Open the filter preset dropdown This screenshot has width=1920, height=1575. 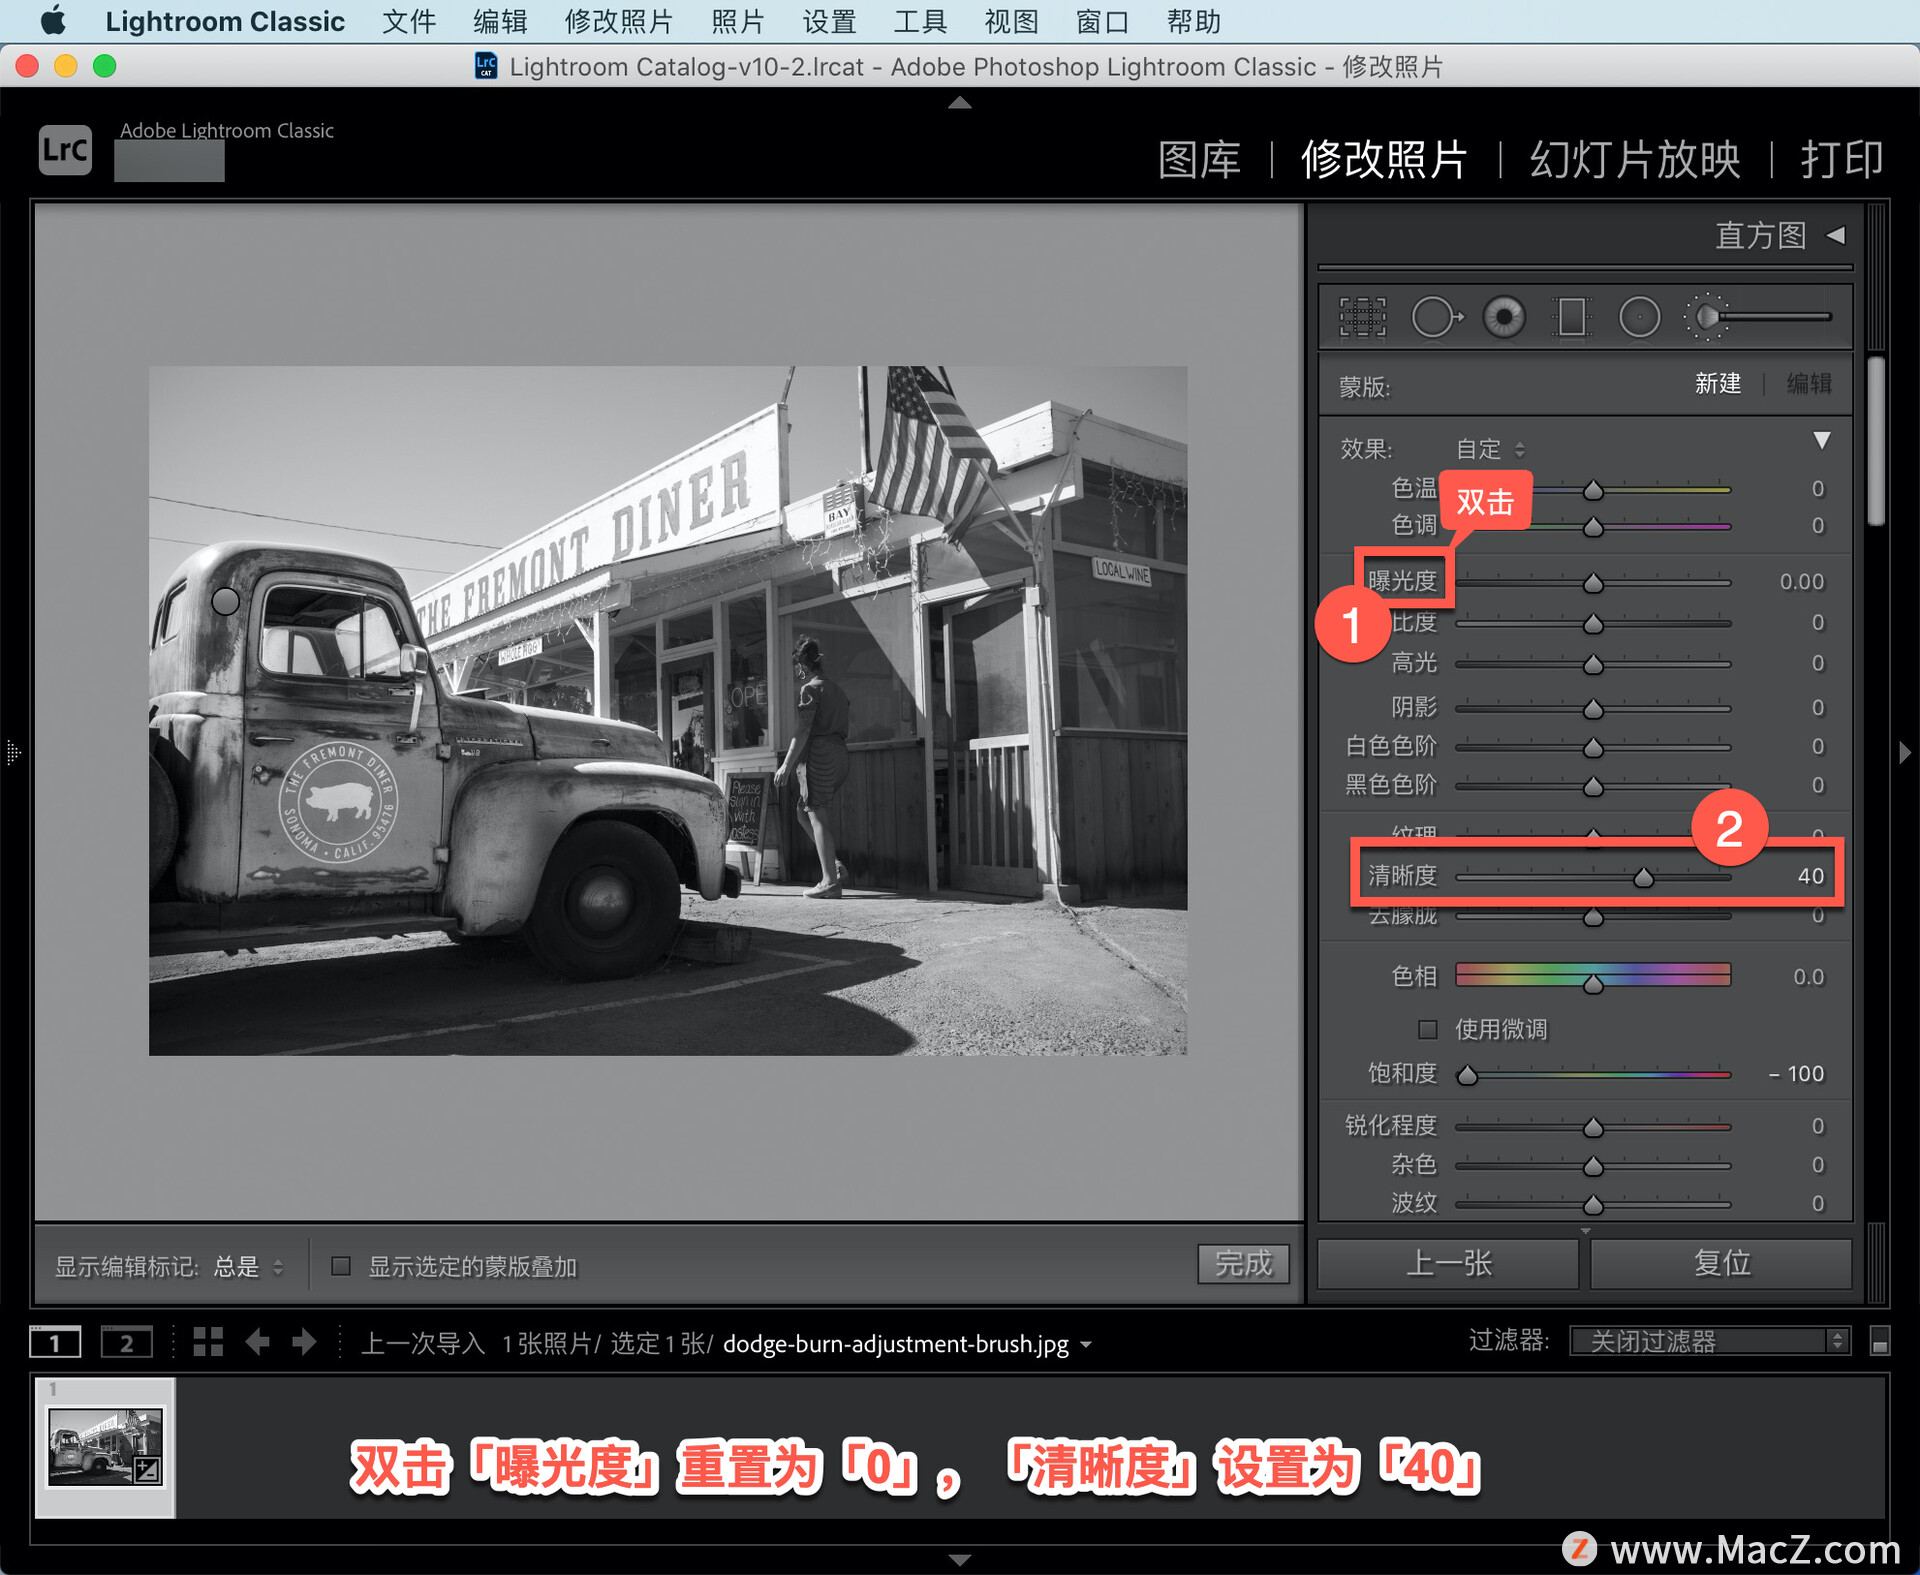1709,1341
